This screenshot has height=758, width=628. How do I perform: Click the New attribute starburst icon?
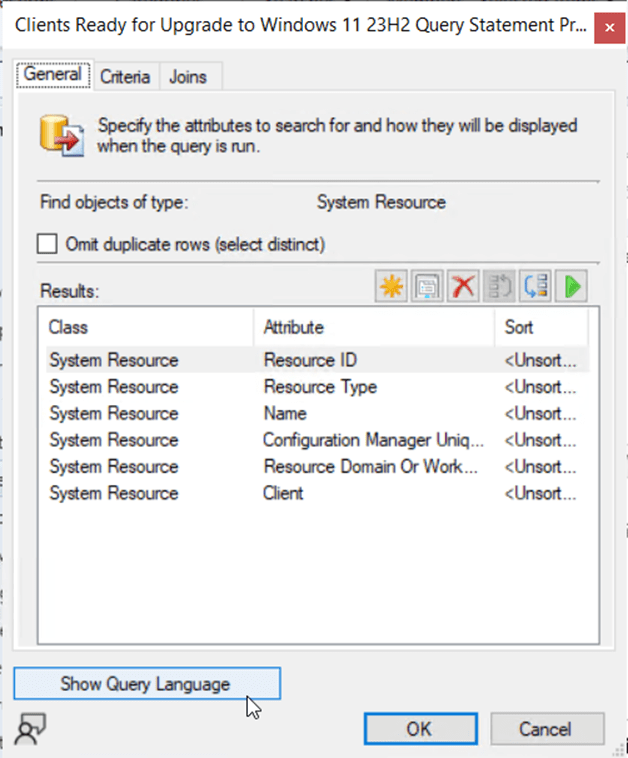point(392,287)
